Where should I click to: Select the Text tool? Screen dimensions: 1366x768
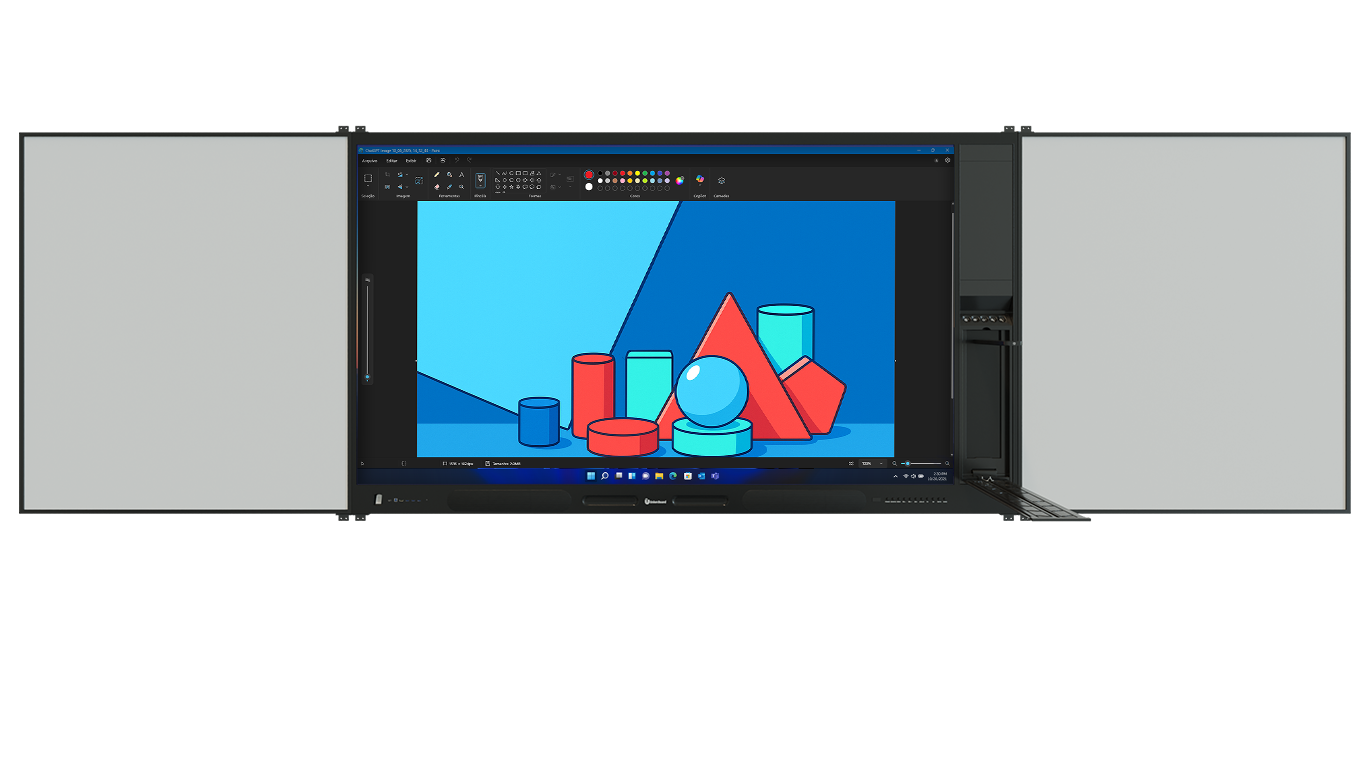pyautogui.click(x=461, y=174)
